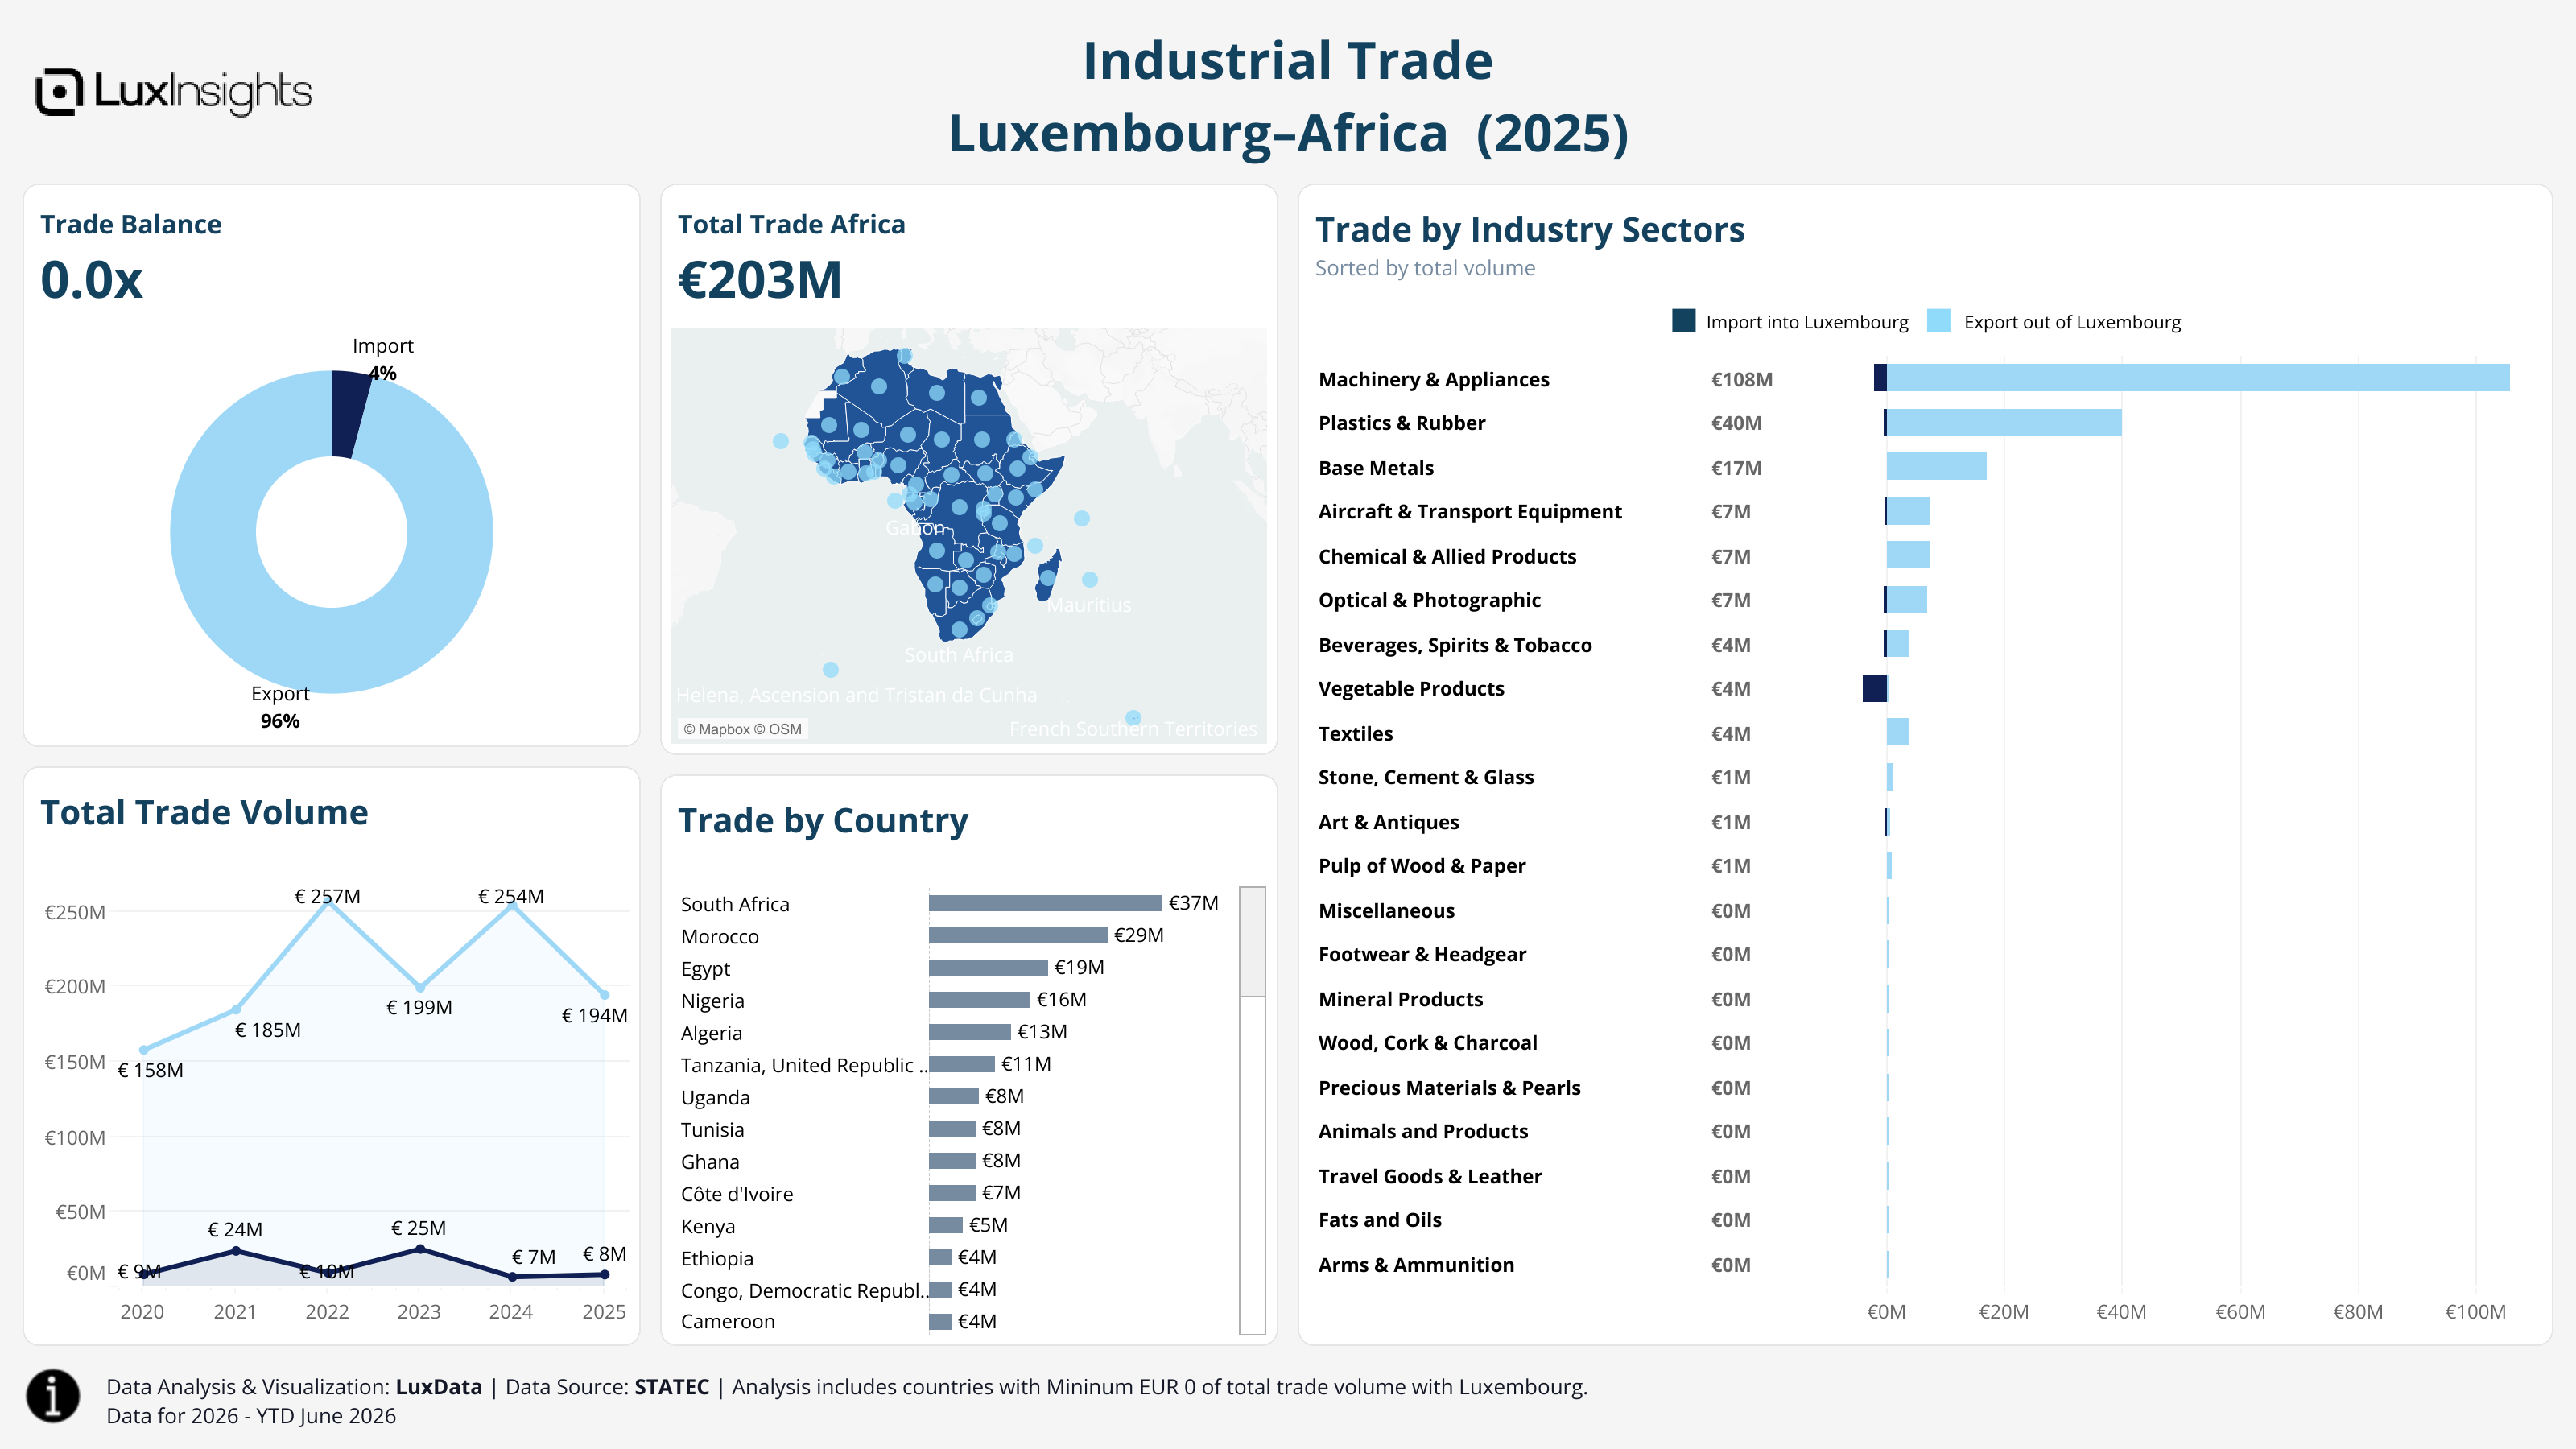Click the Uganda row label

tap(715, 1097)
